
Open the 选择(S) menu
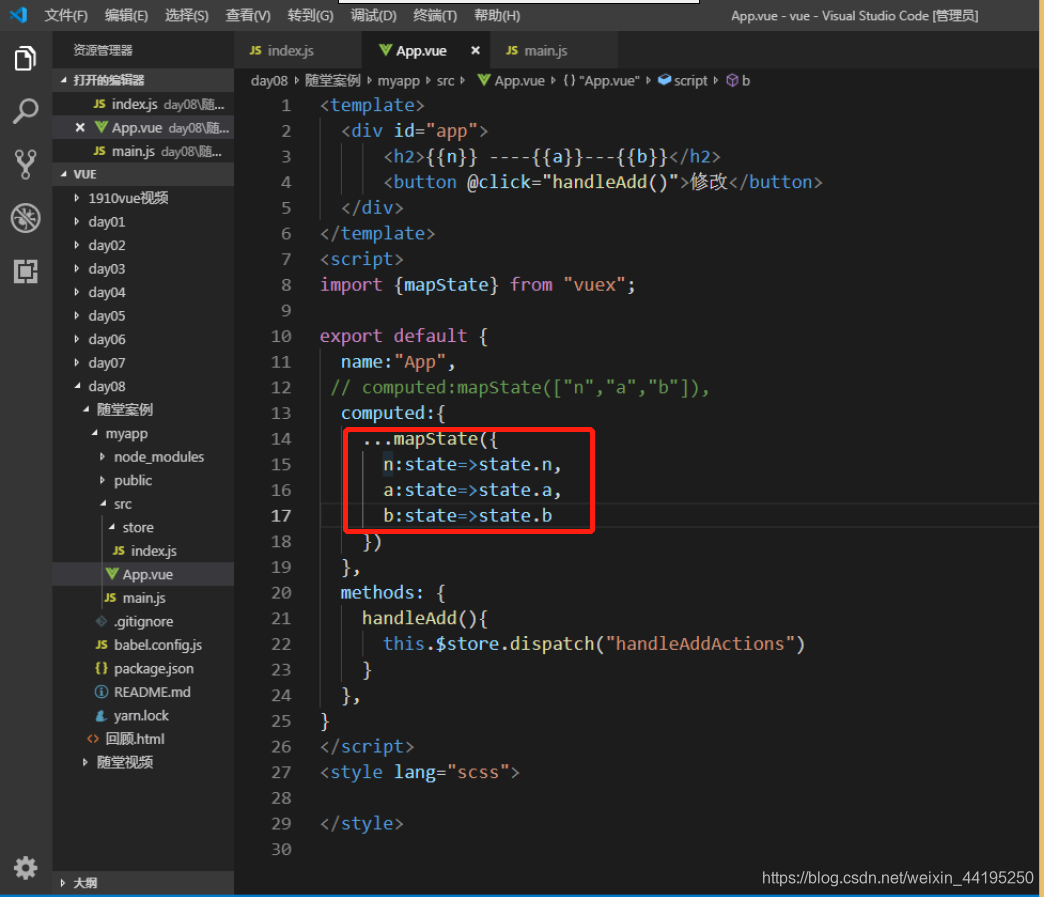187,15
